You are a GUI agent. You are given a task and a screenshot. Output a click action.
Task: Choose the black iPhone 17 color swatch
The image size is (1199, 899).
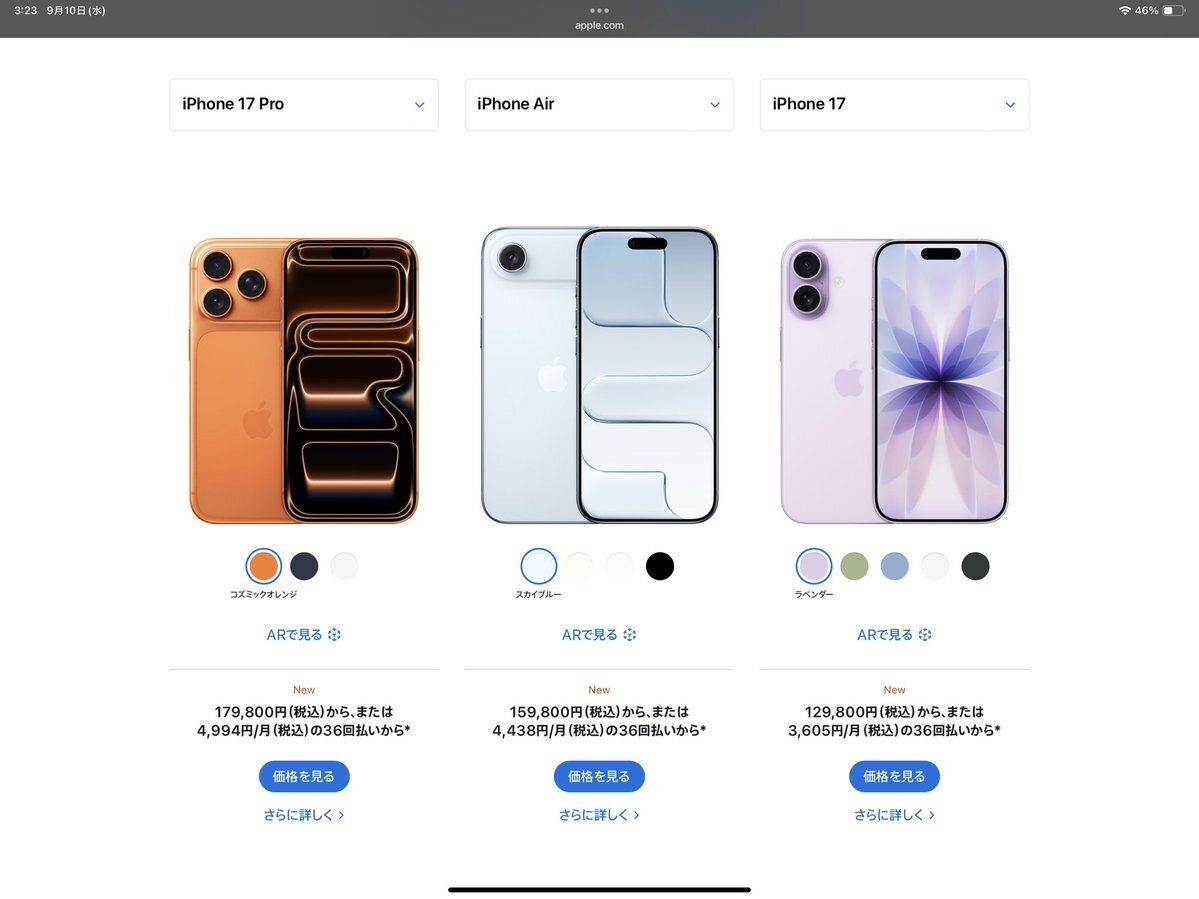975,566
